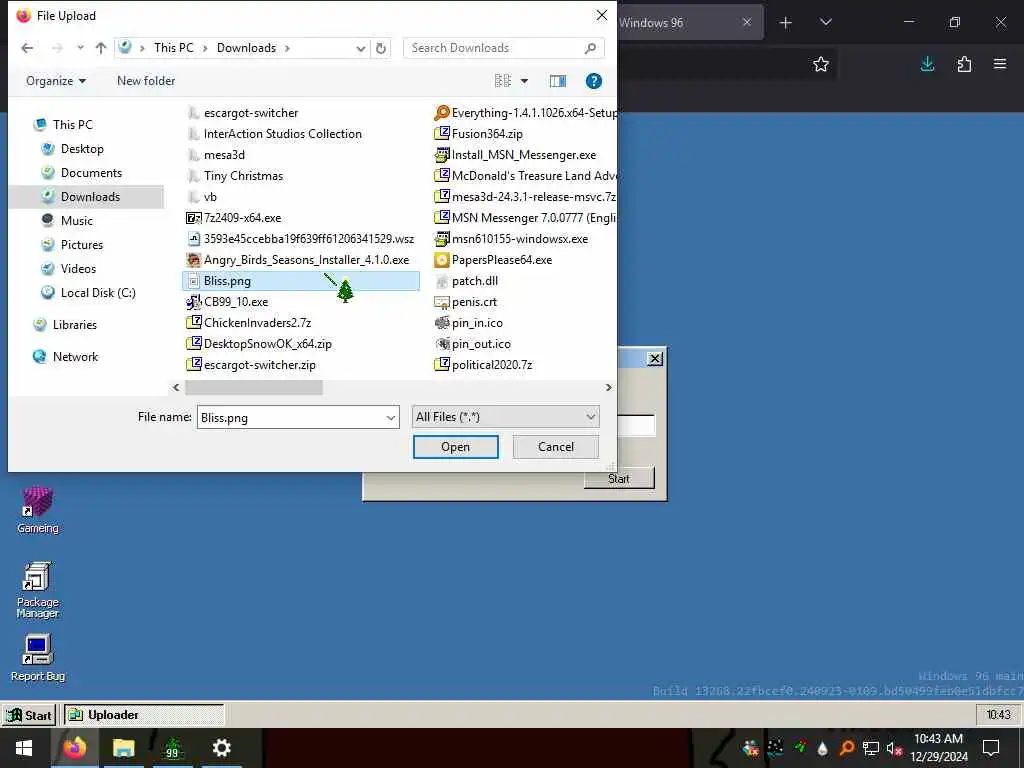
Task: Click the file list scroll left arrow
Action: 176,387
